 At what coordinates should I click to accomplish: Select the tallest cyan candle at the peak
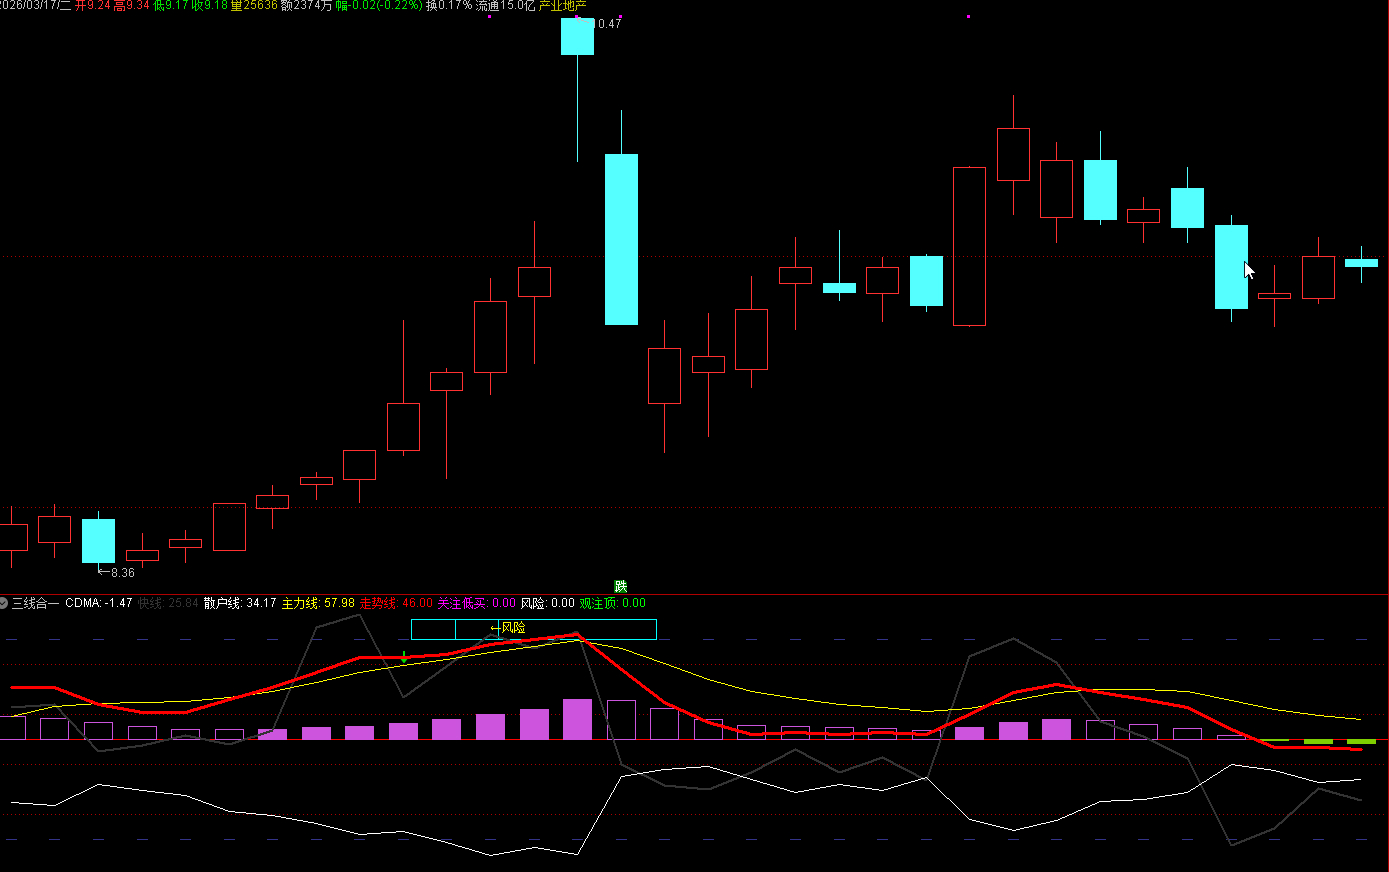coord(577,37)
